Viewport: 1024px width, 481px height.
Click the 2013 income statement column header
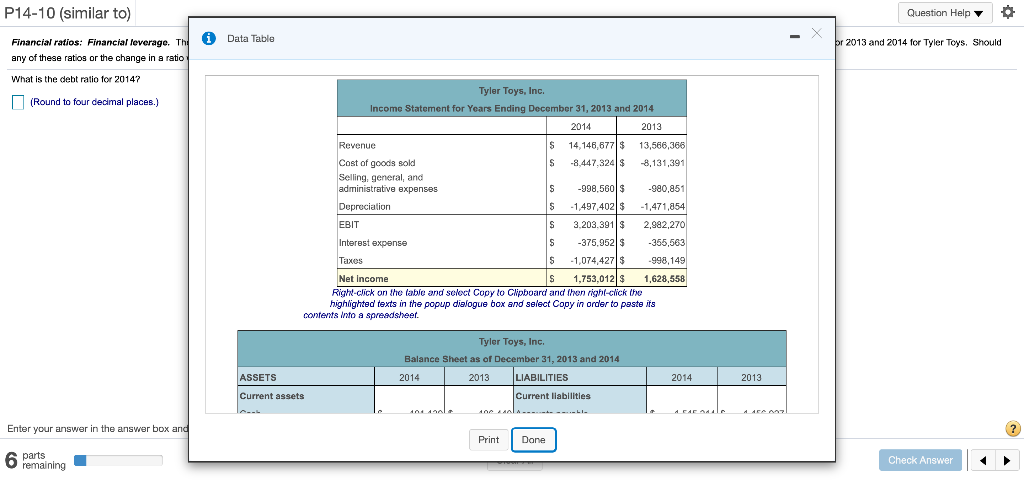[651, 127]
